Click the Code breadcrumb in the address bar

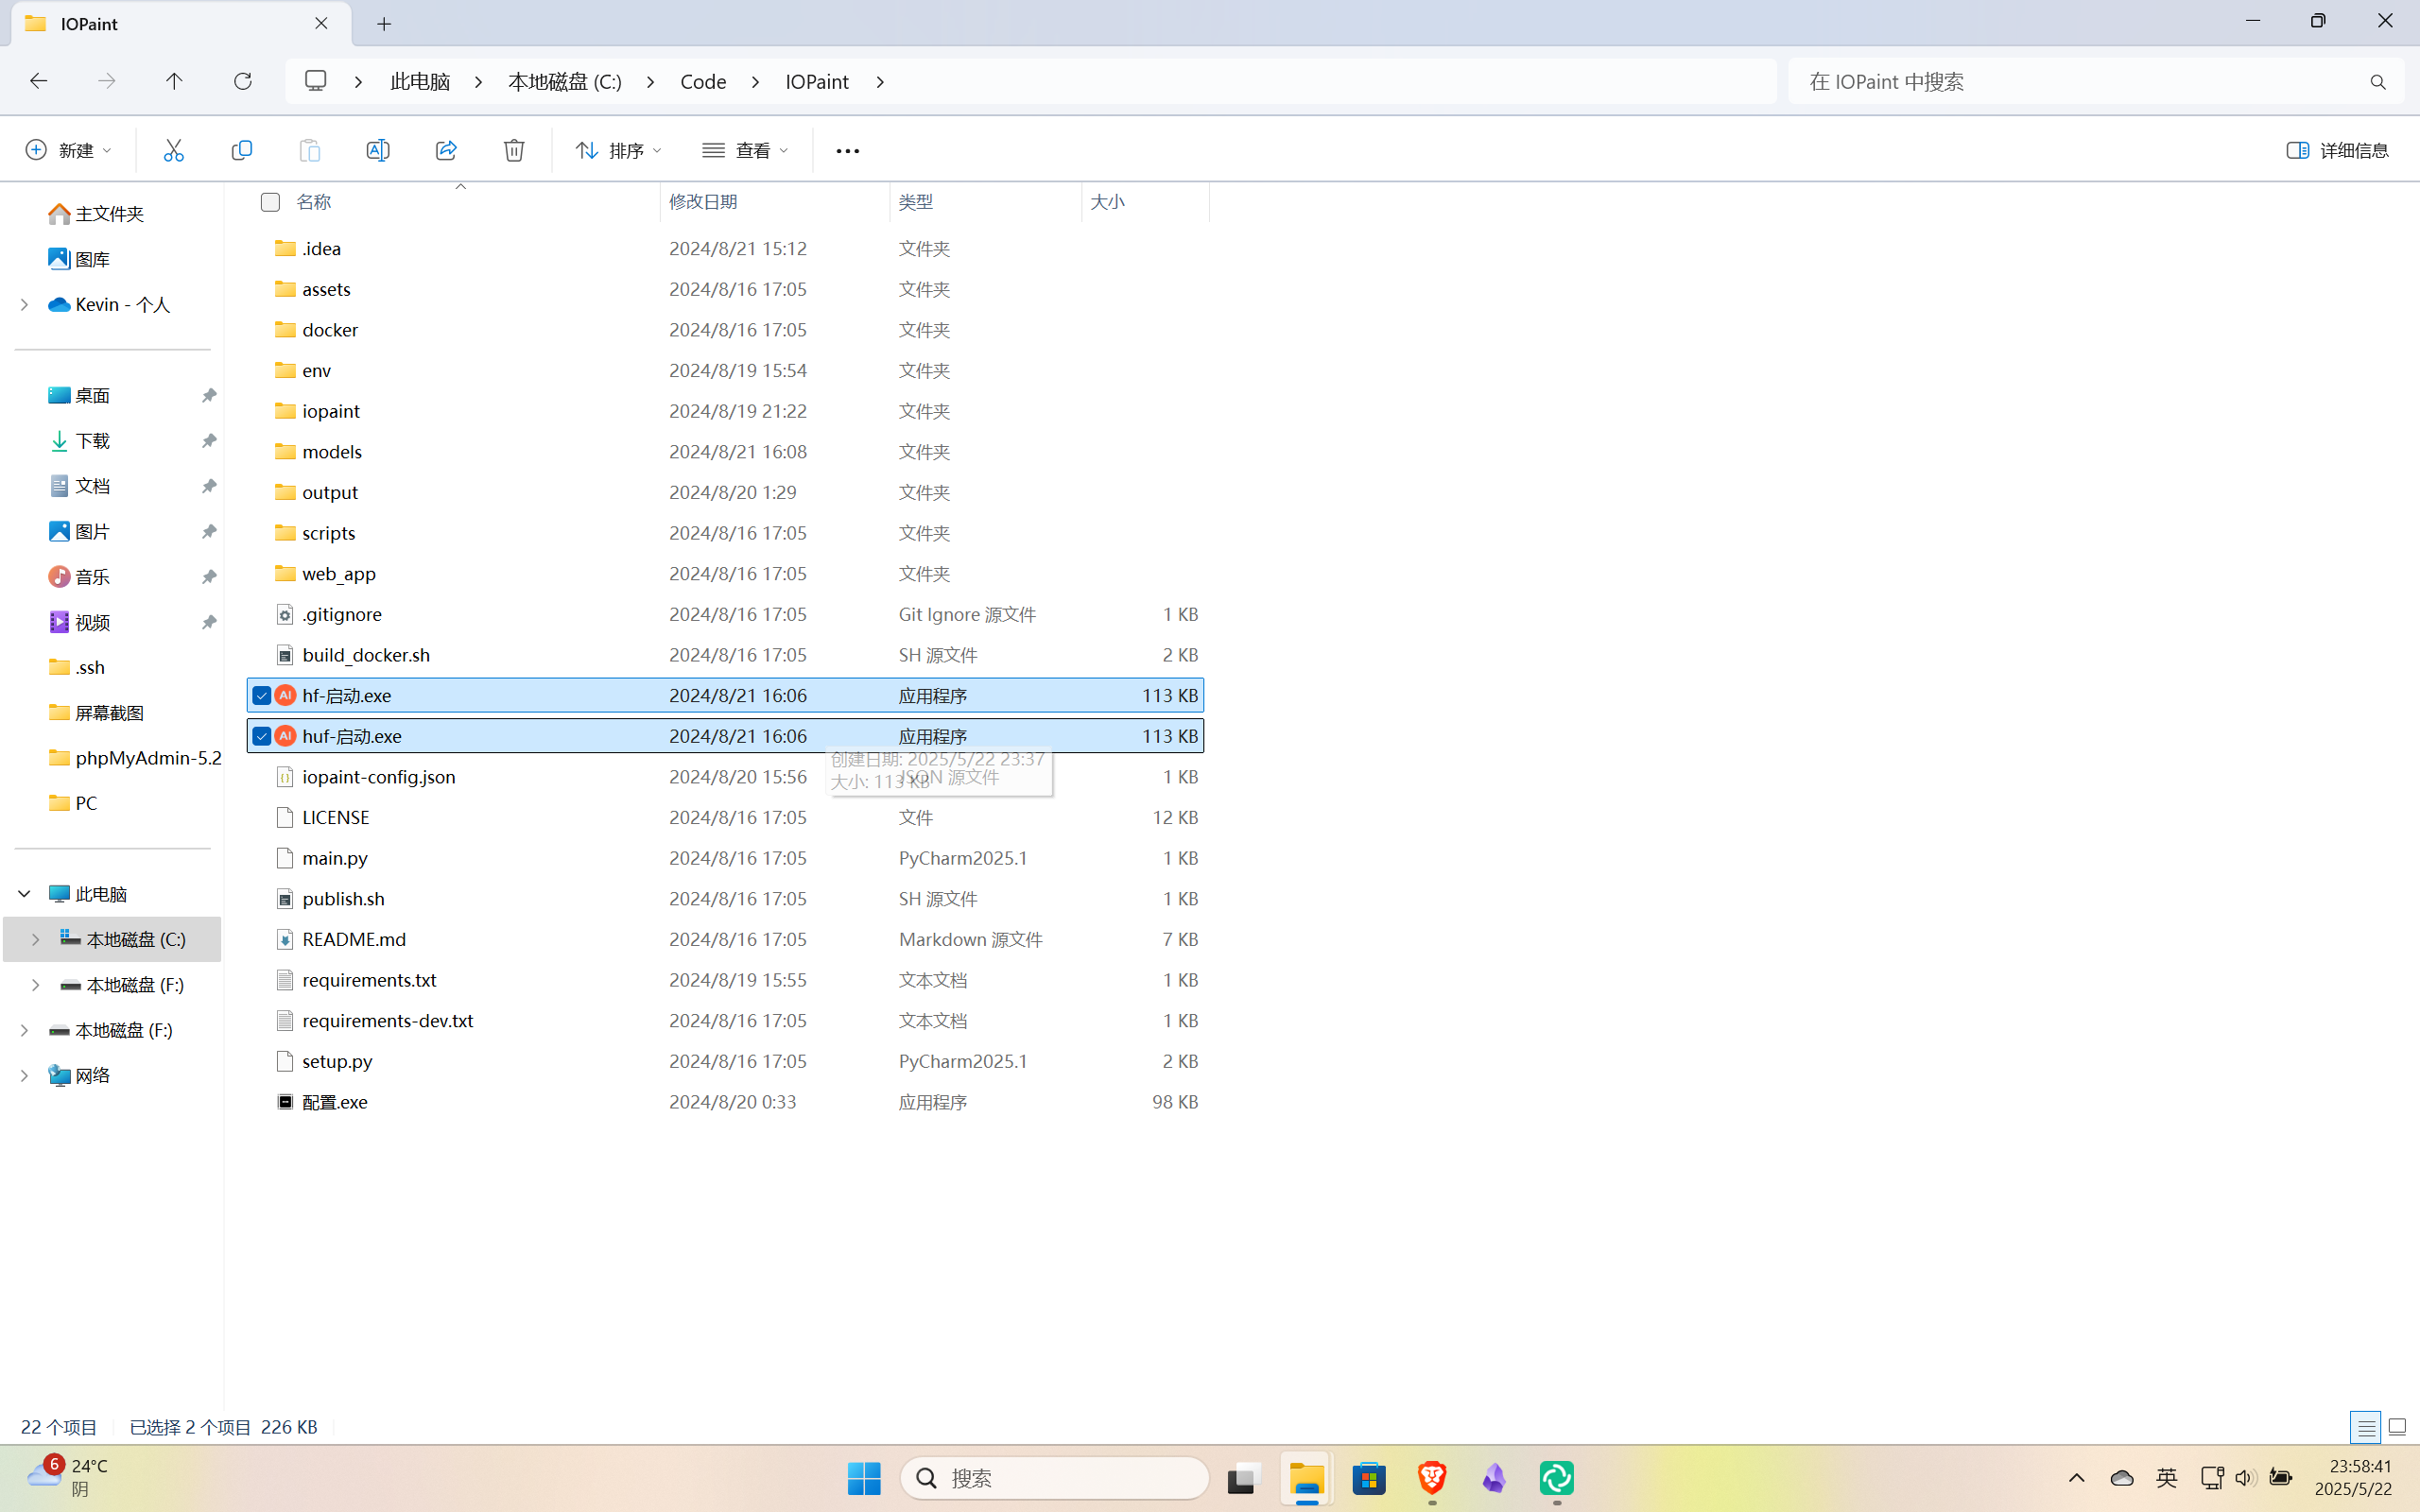coord(703,81)
